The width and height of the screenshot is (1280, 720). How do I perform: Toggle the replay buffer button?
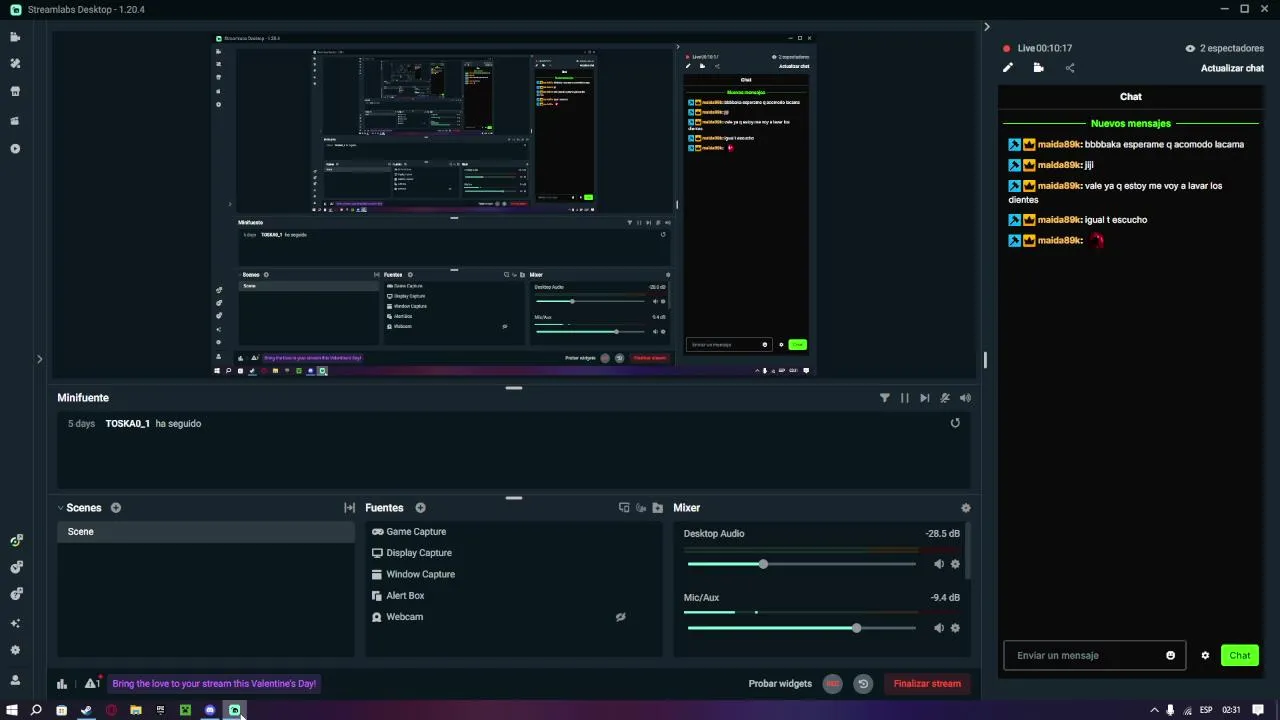tap(863, 684)
